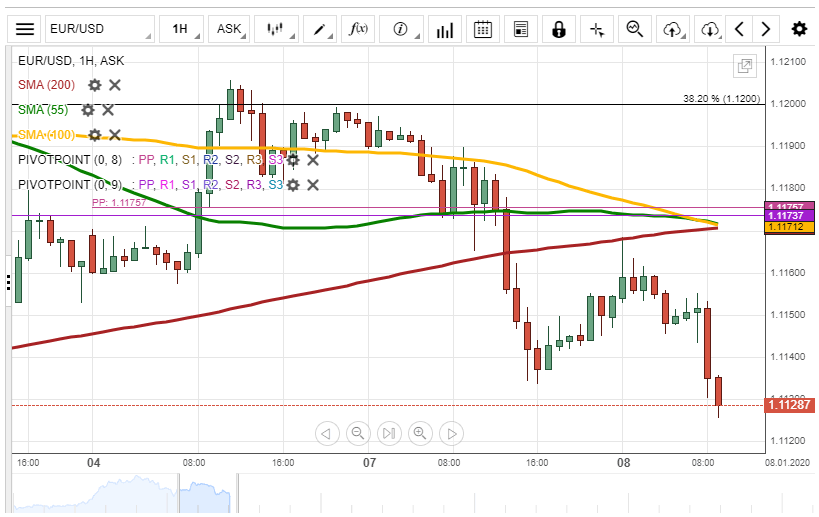Click the 38.20 % (1.1200) Fibonacci label

(721, 98)
